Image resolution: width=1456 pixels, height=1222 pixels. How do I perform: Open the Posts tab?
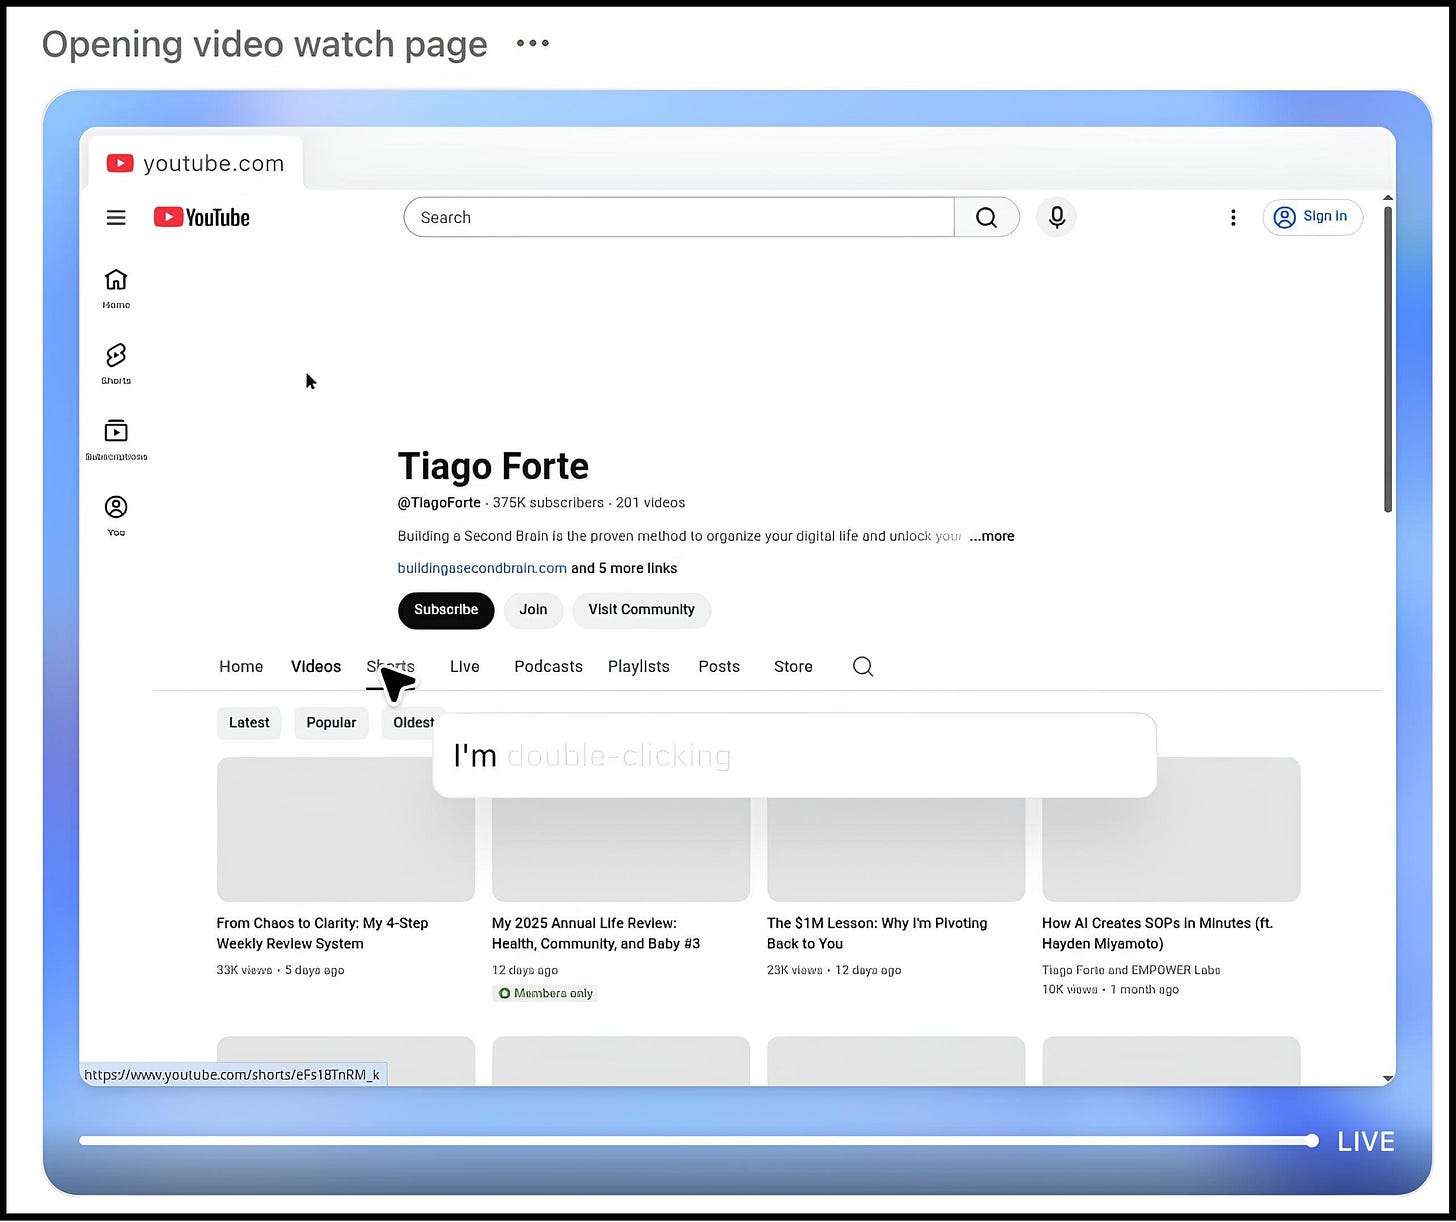point(719,666)
